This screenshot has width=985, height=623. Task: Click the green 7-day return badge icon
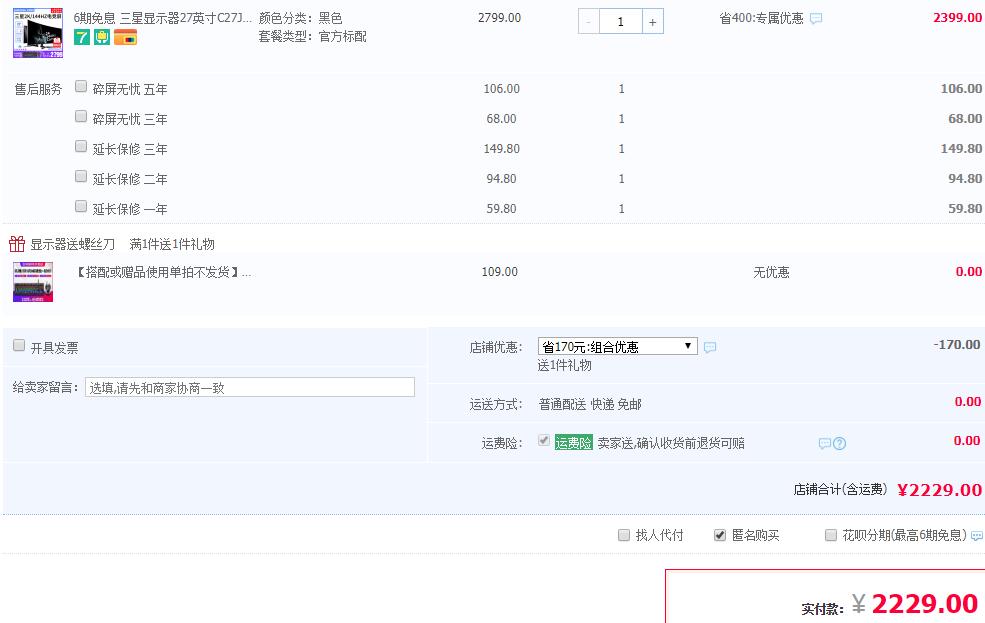pyautogui.click(x=82, y=37)
